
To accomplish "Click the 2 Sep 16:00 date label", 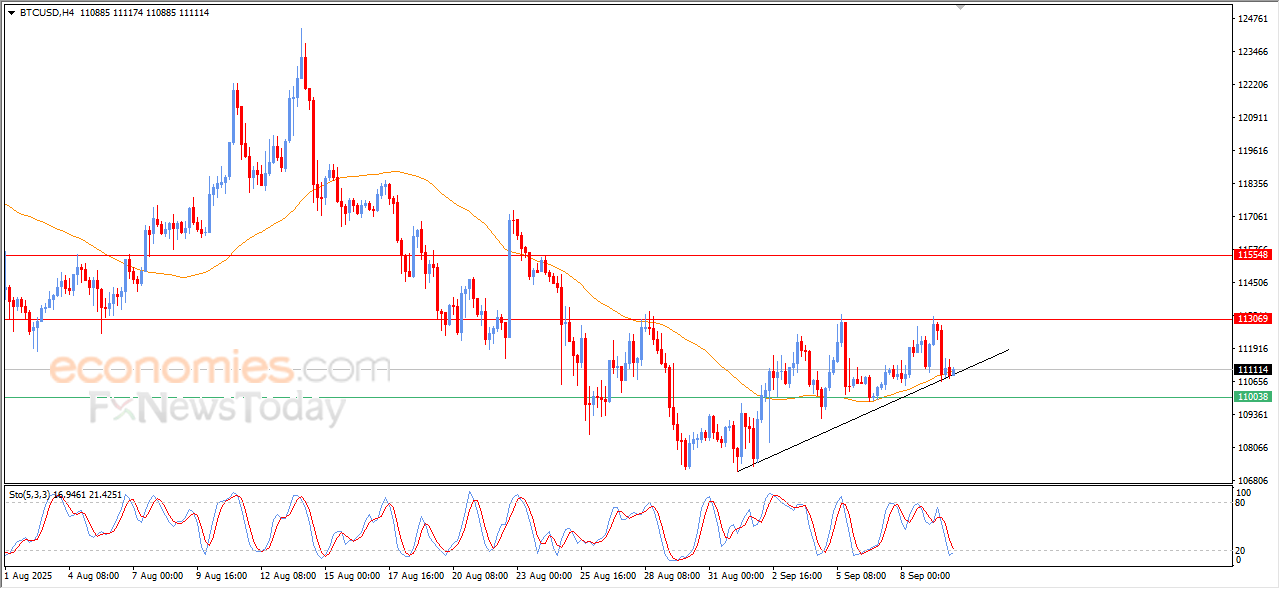I will click(x=798, y=576).
